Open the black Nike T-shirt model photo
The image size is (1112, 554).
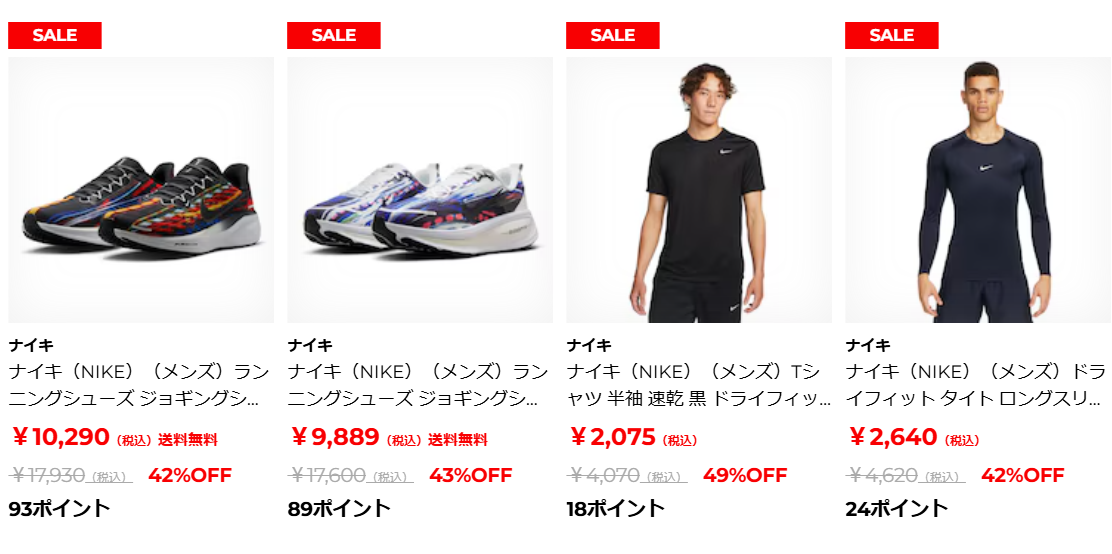[x=699, y=190]
